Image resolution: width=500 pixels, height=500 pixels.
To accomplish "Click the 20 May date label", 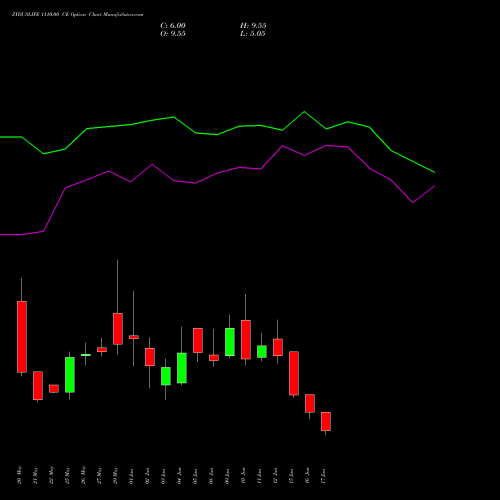I will pyautogui.click(x=20, y=475).
